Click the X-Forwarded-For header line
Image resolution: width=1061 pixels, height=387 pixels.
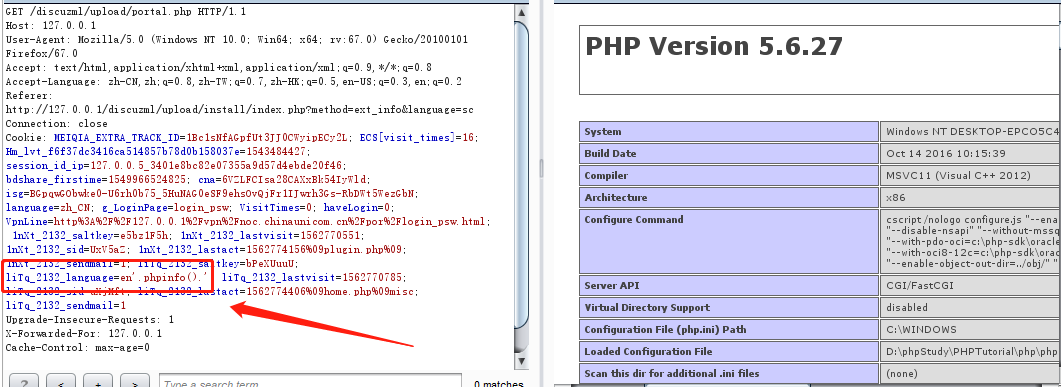84,334
